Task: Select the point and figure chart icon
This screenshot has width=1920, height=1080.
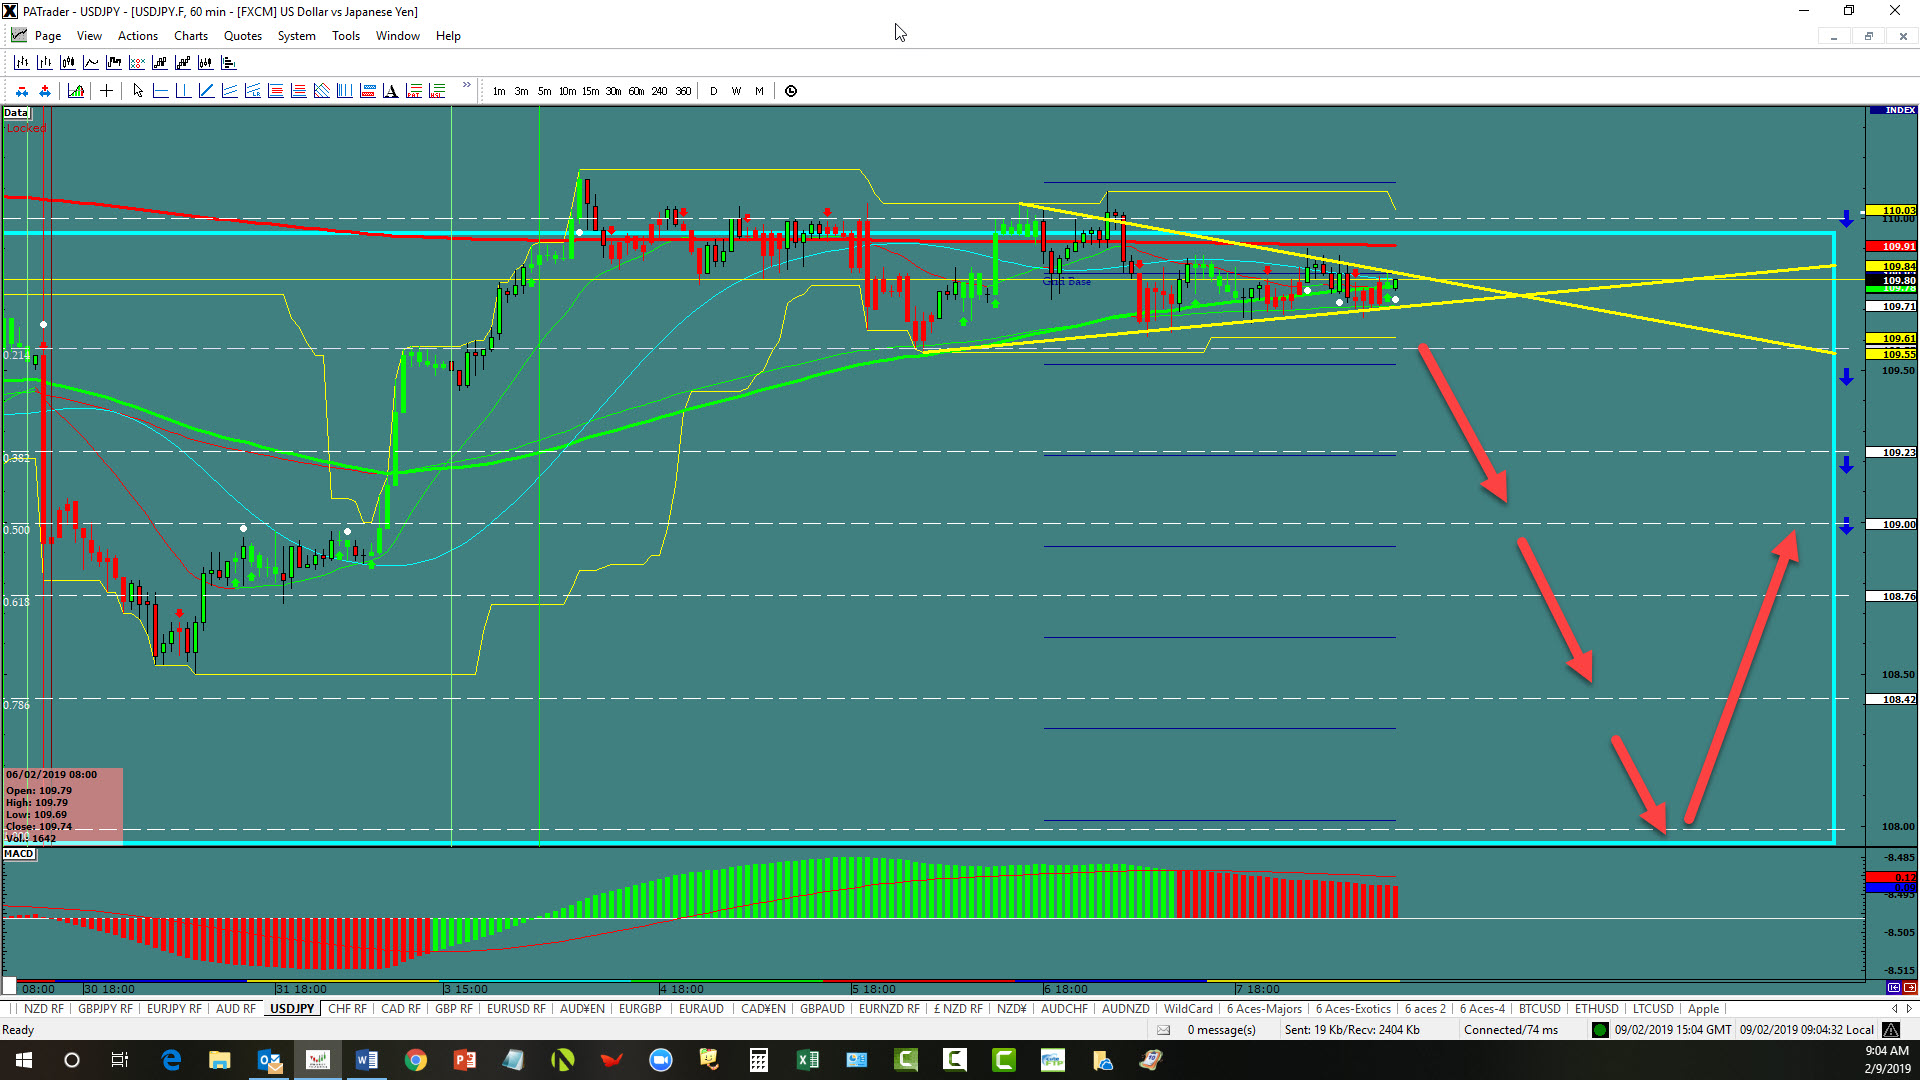Action: [137, 62]
